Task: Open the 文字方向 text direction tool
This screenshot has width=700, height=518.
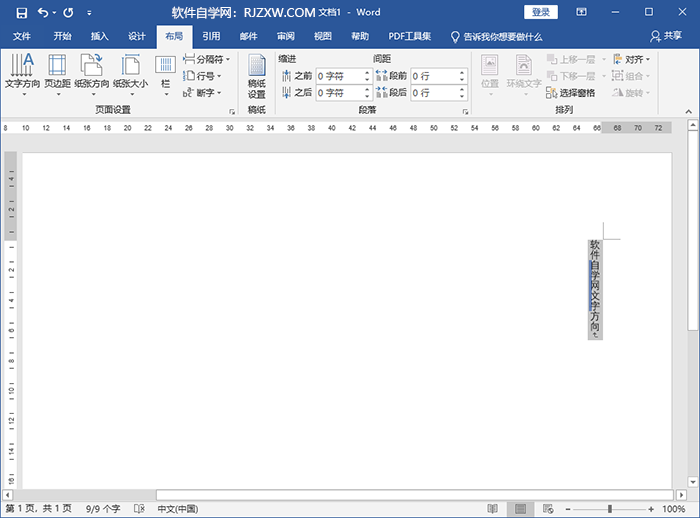Action: [x=22, y=75]
